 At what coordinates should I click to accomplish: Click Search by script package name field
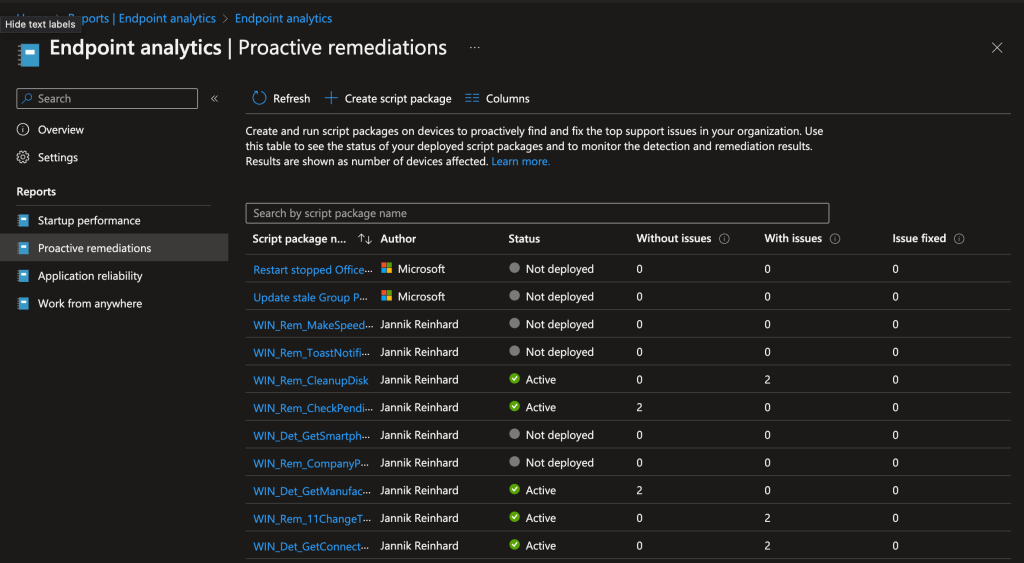point(537,213)
